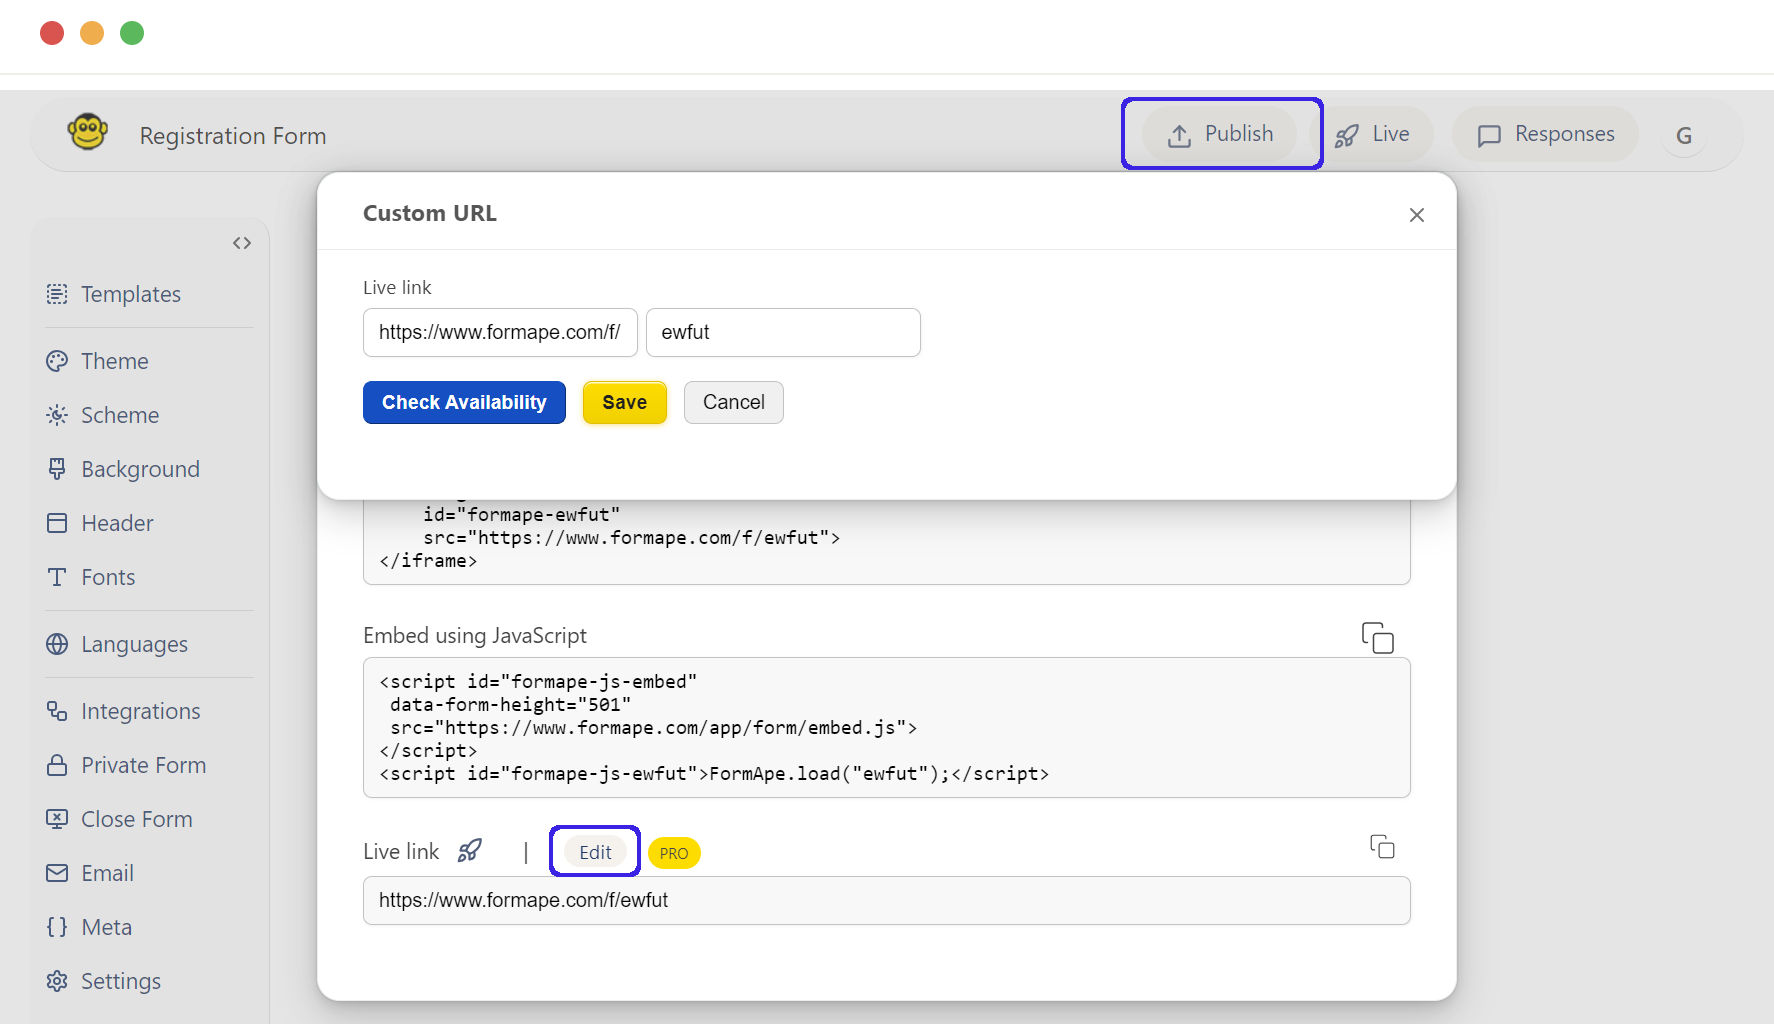Click the Close Form screen icon
The image size is (1774, 1024).
(x=57, y=819)
